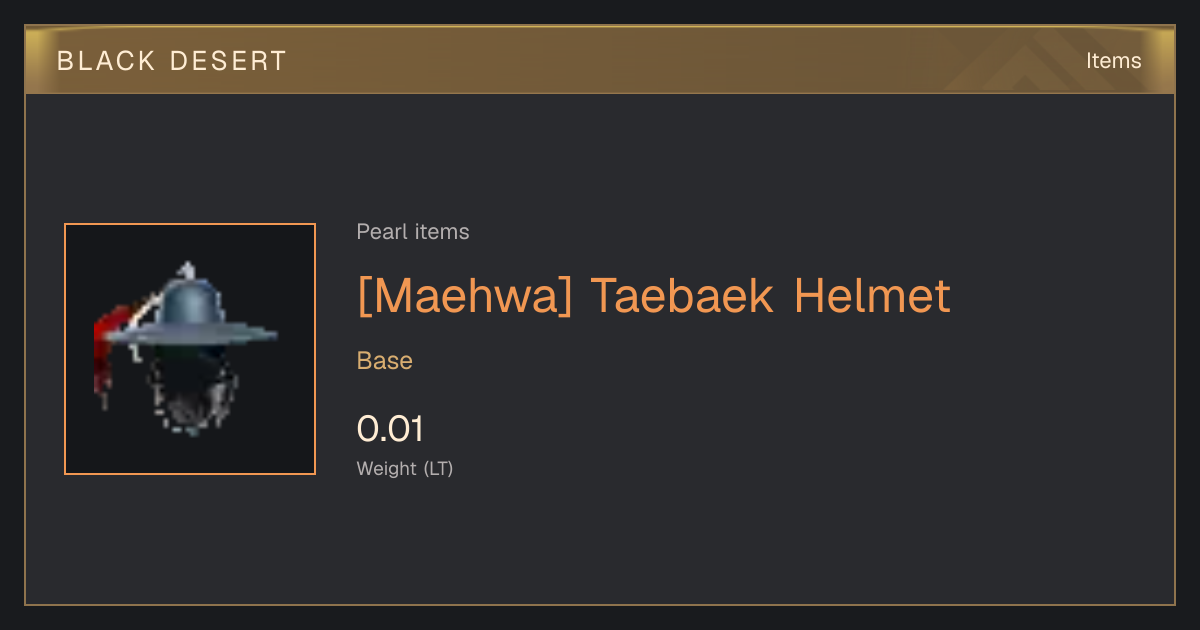Select the word BLACK in header
This screenshot has width=1200, height=630.
[x=106, y=61]
